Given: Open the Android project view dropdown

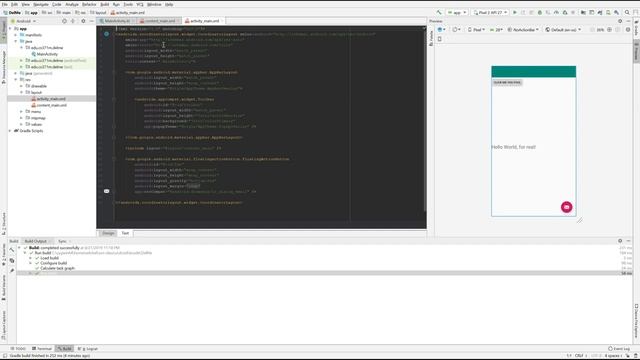Looking at the screenshot, I should click(x=23, y=21).
